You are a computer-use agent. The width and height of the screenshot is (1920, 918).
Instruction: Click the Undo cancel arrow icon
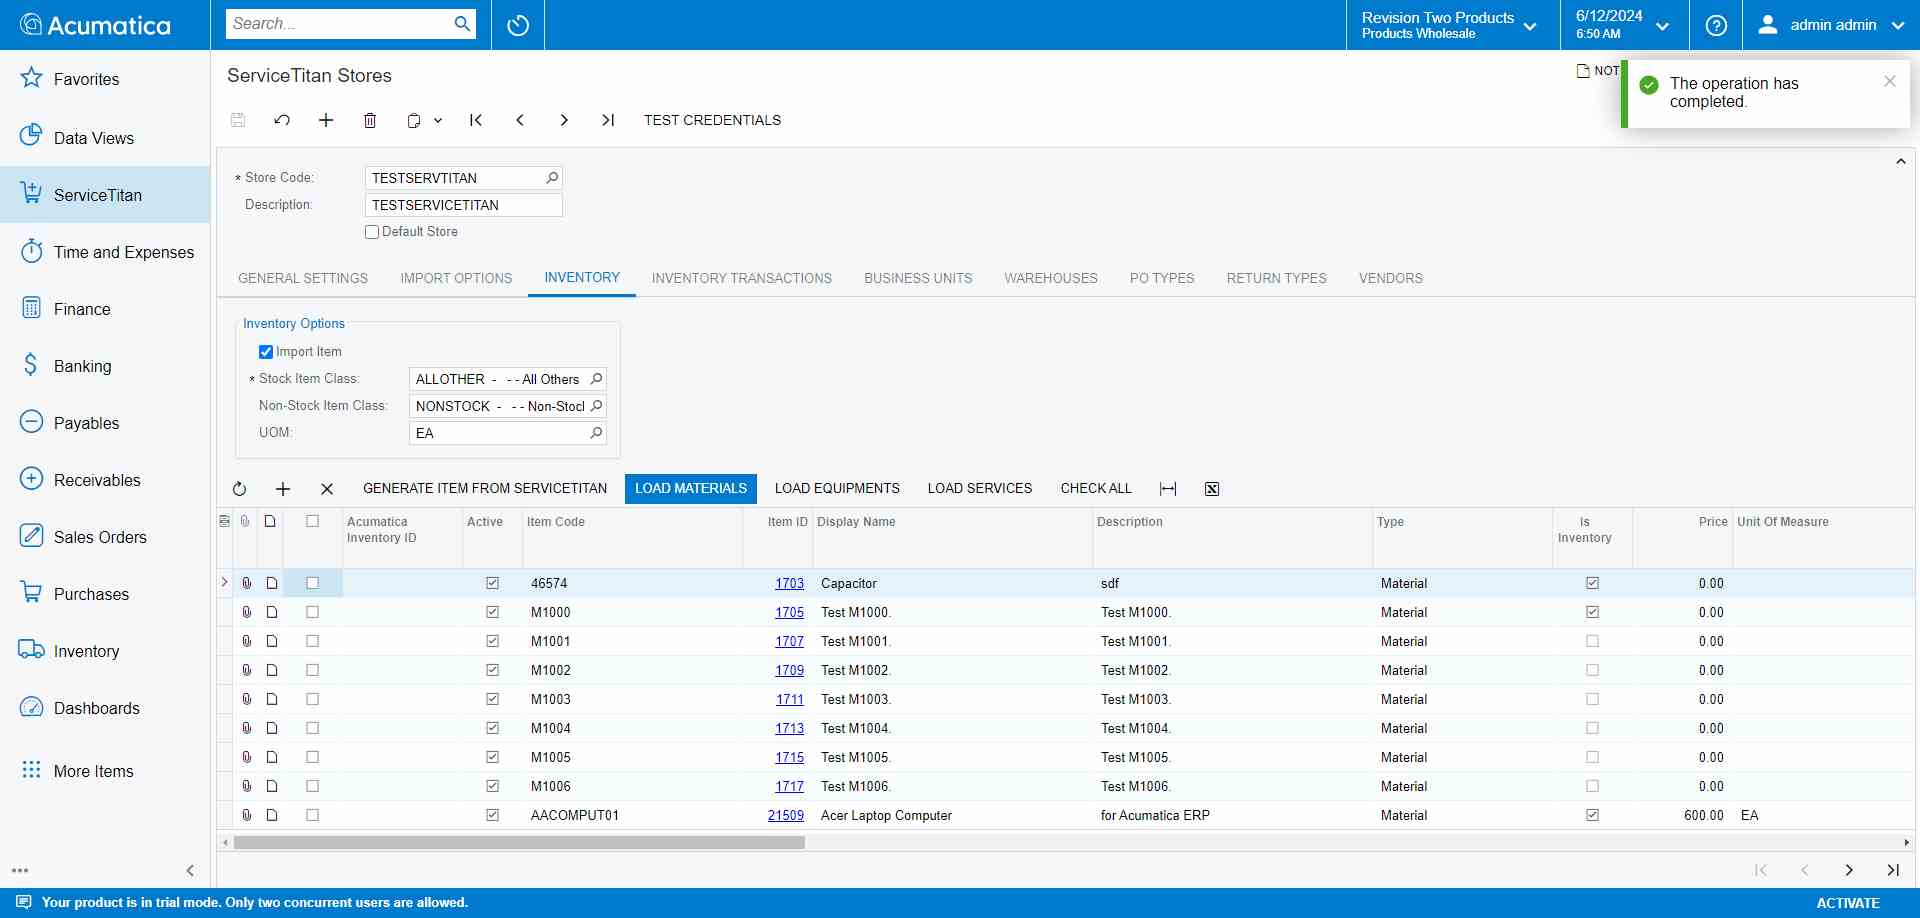point(282,120)
